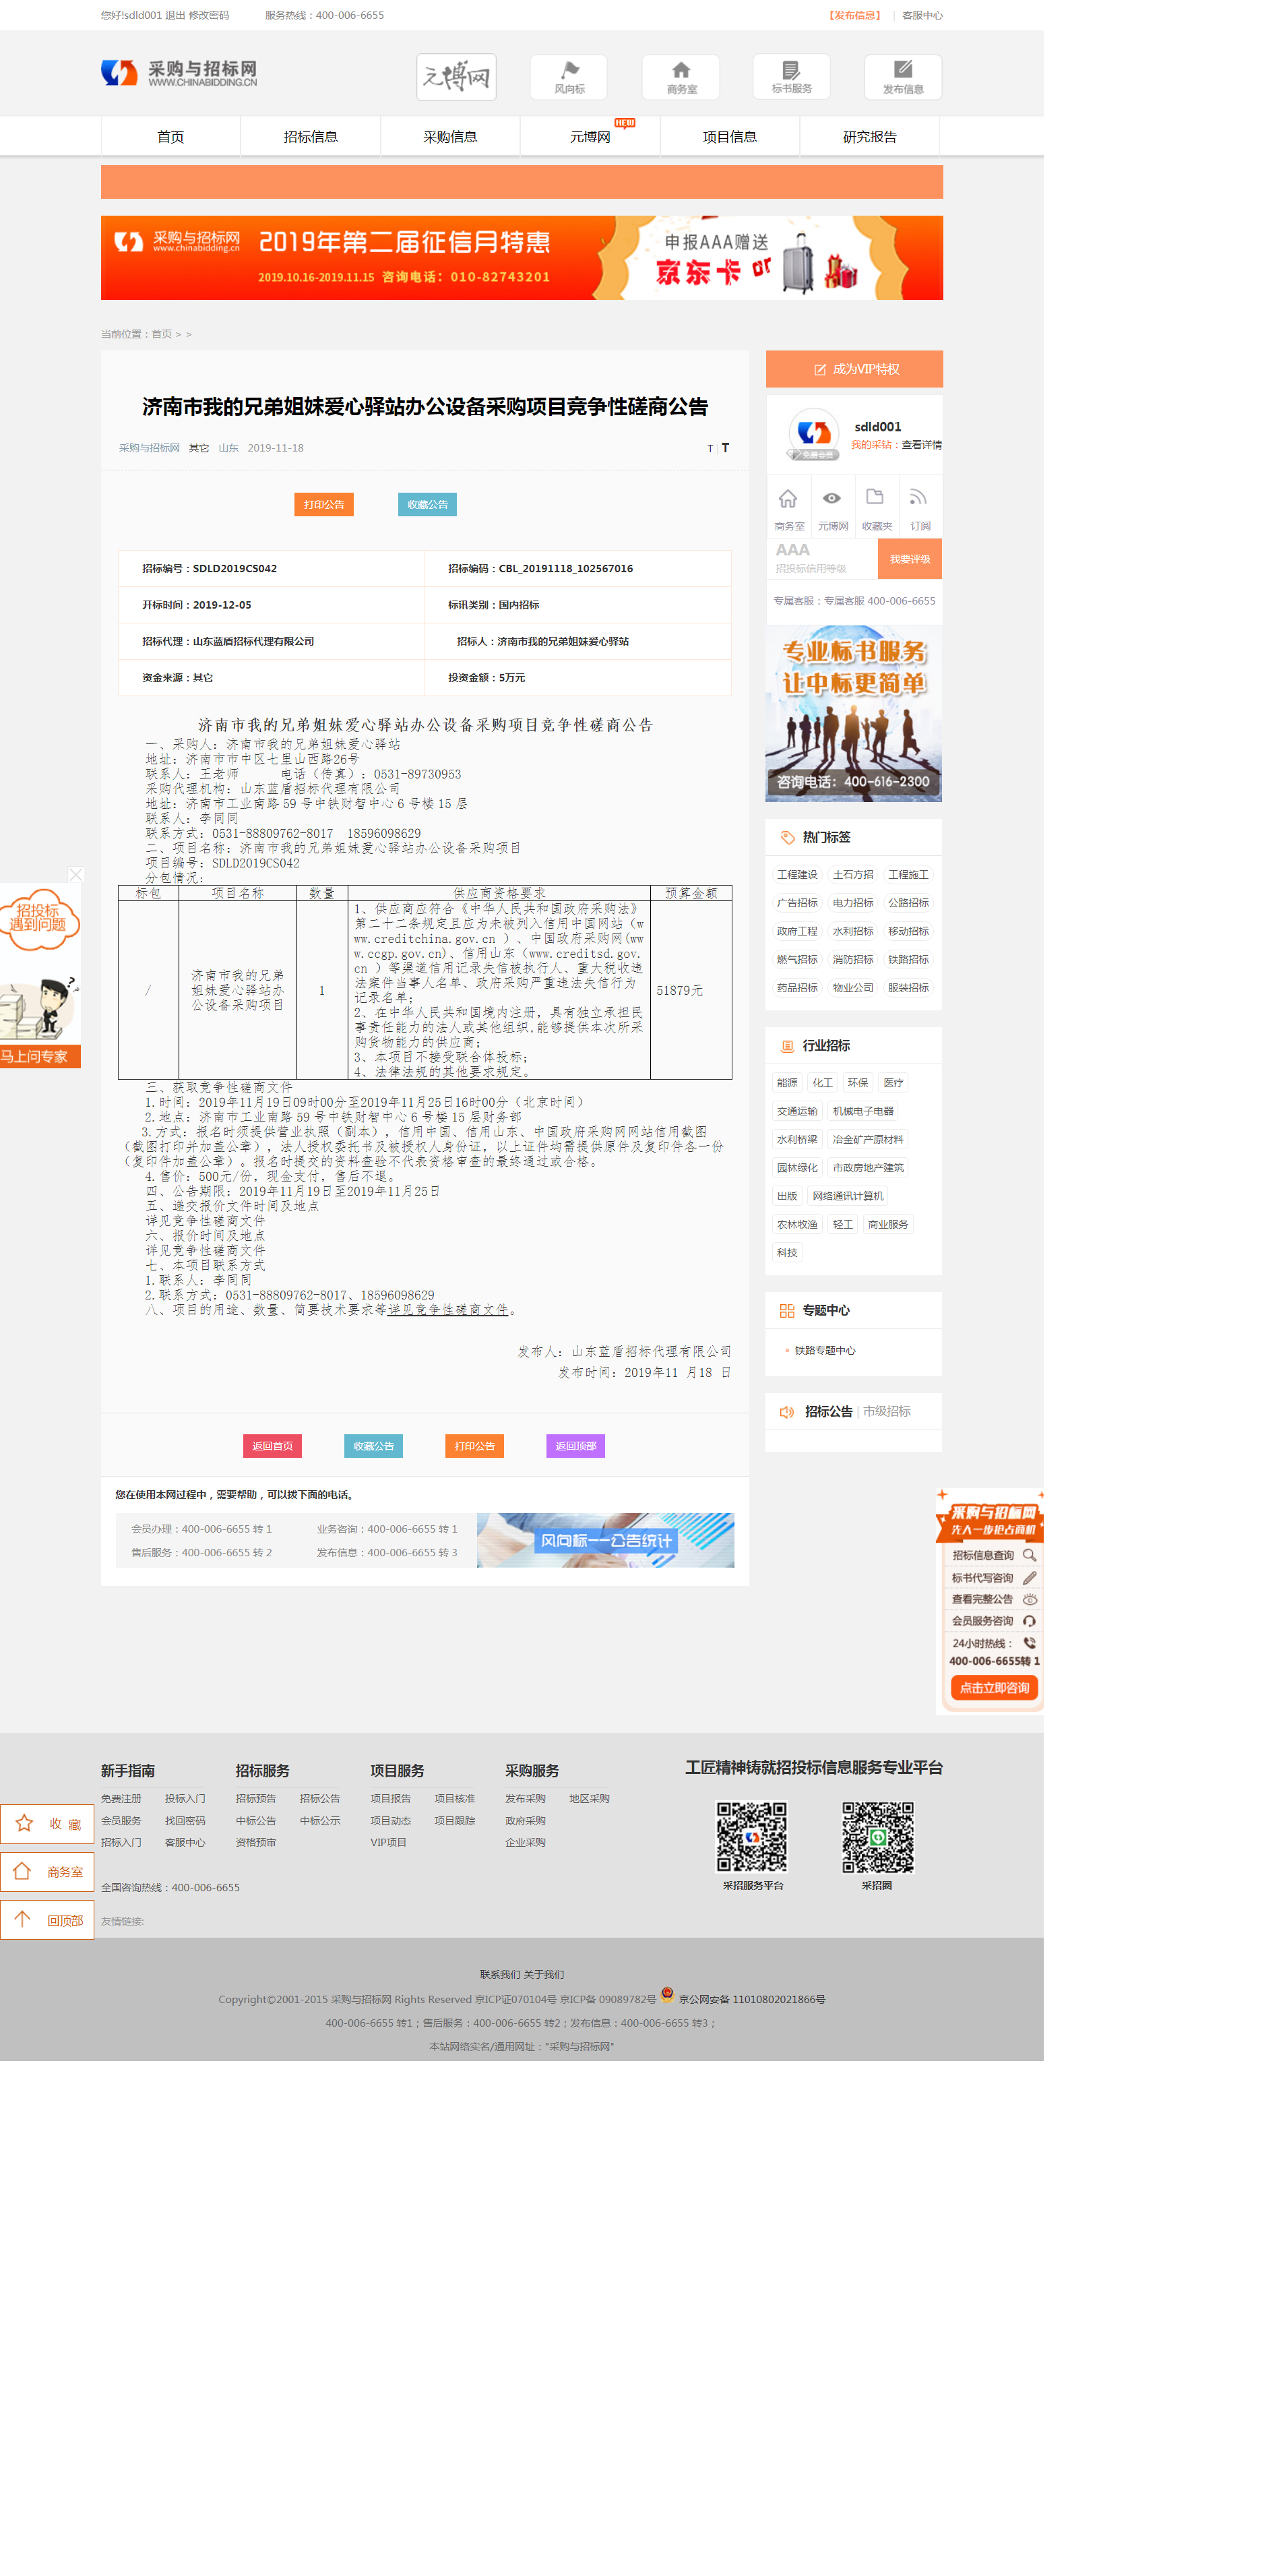Click the 退出 link
The image size is (1287, 2576).
tap(174, 15)
